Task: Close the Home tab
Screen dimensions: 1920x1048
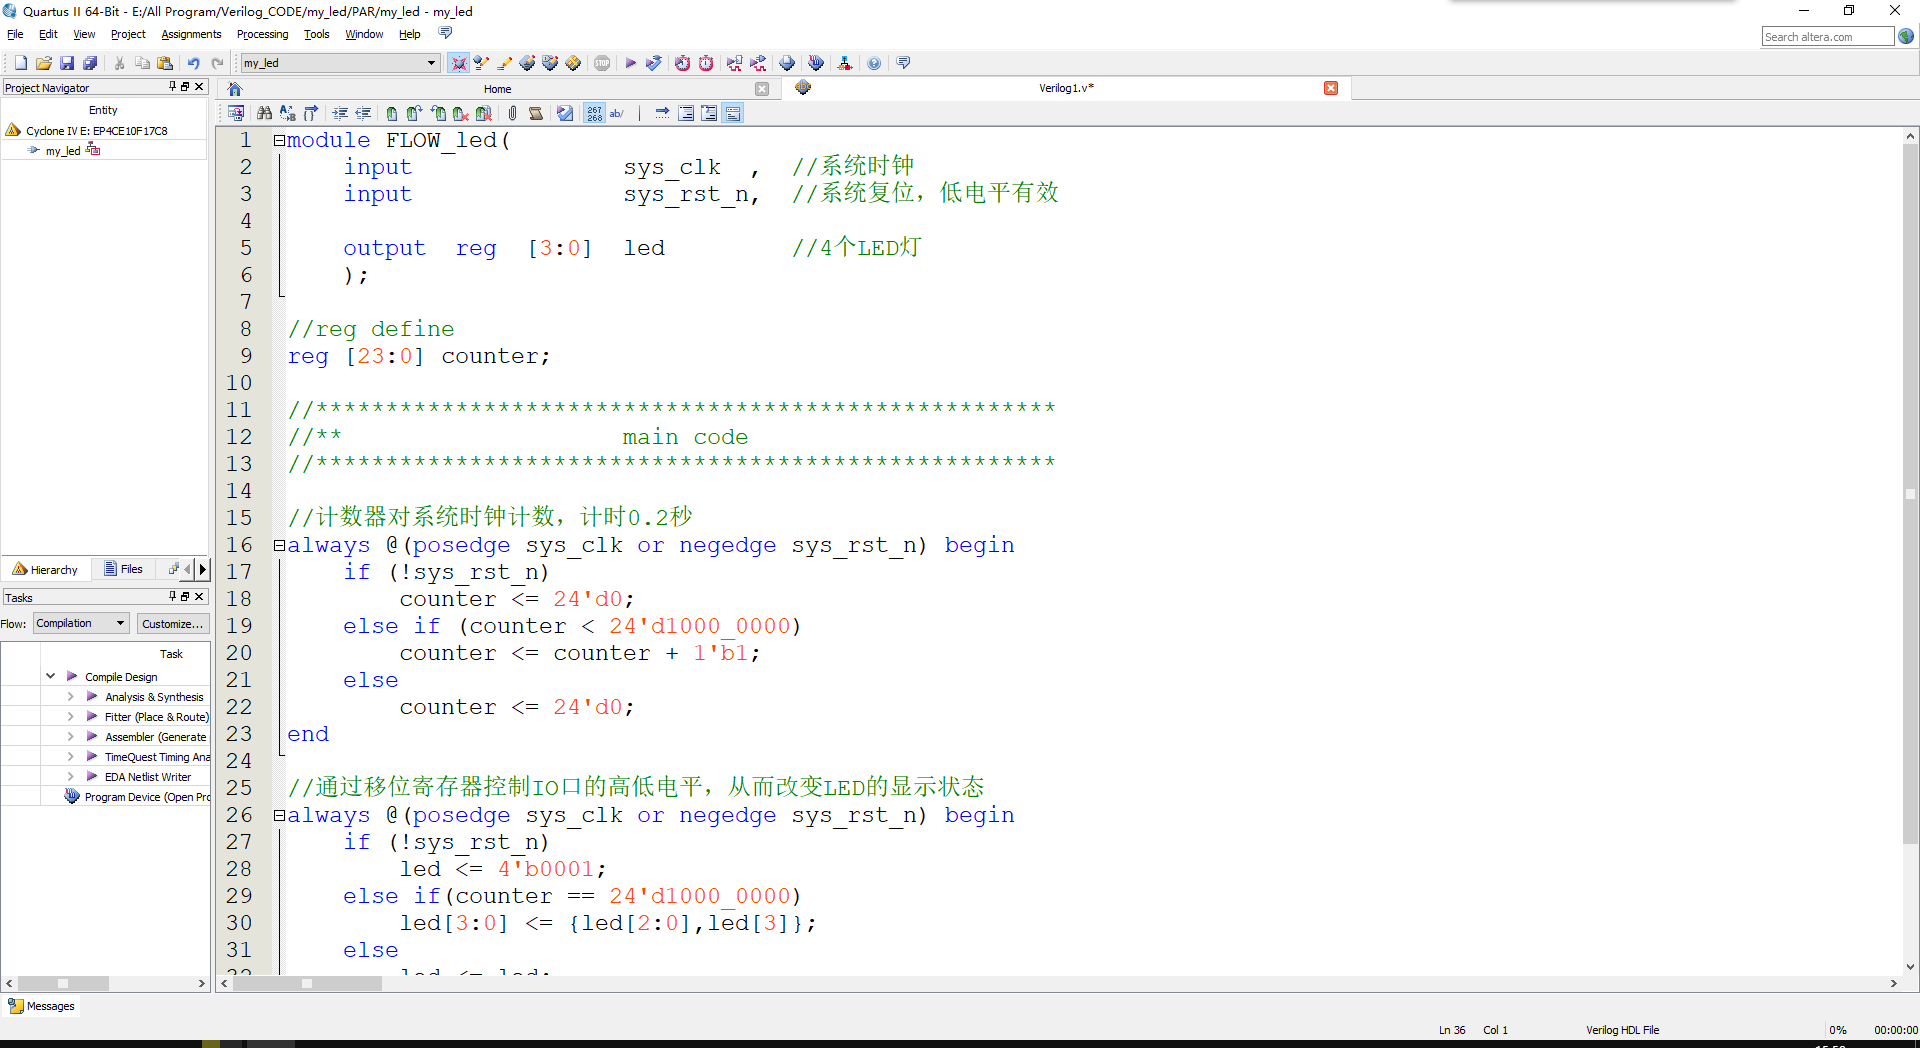Action: click(762, 88)
